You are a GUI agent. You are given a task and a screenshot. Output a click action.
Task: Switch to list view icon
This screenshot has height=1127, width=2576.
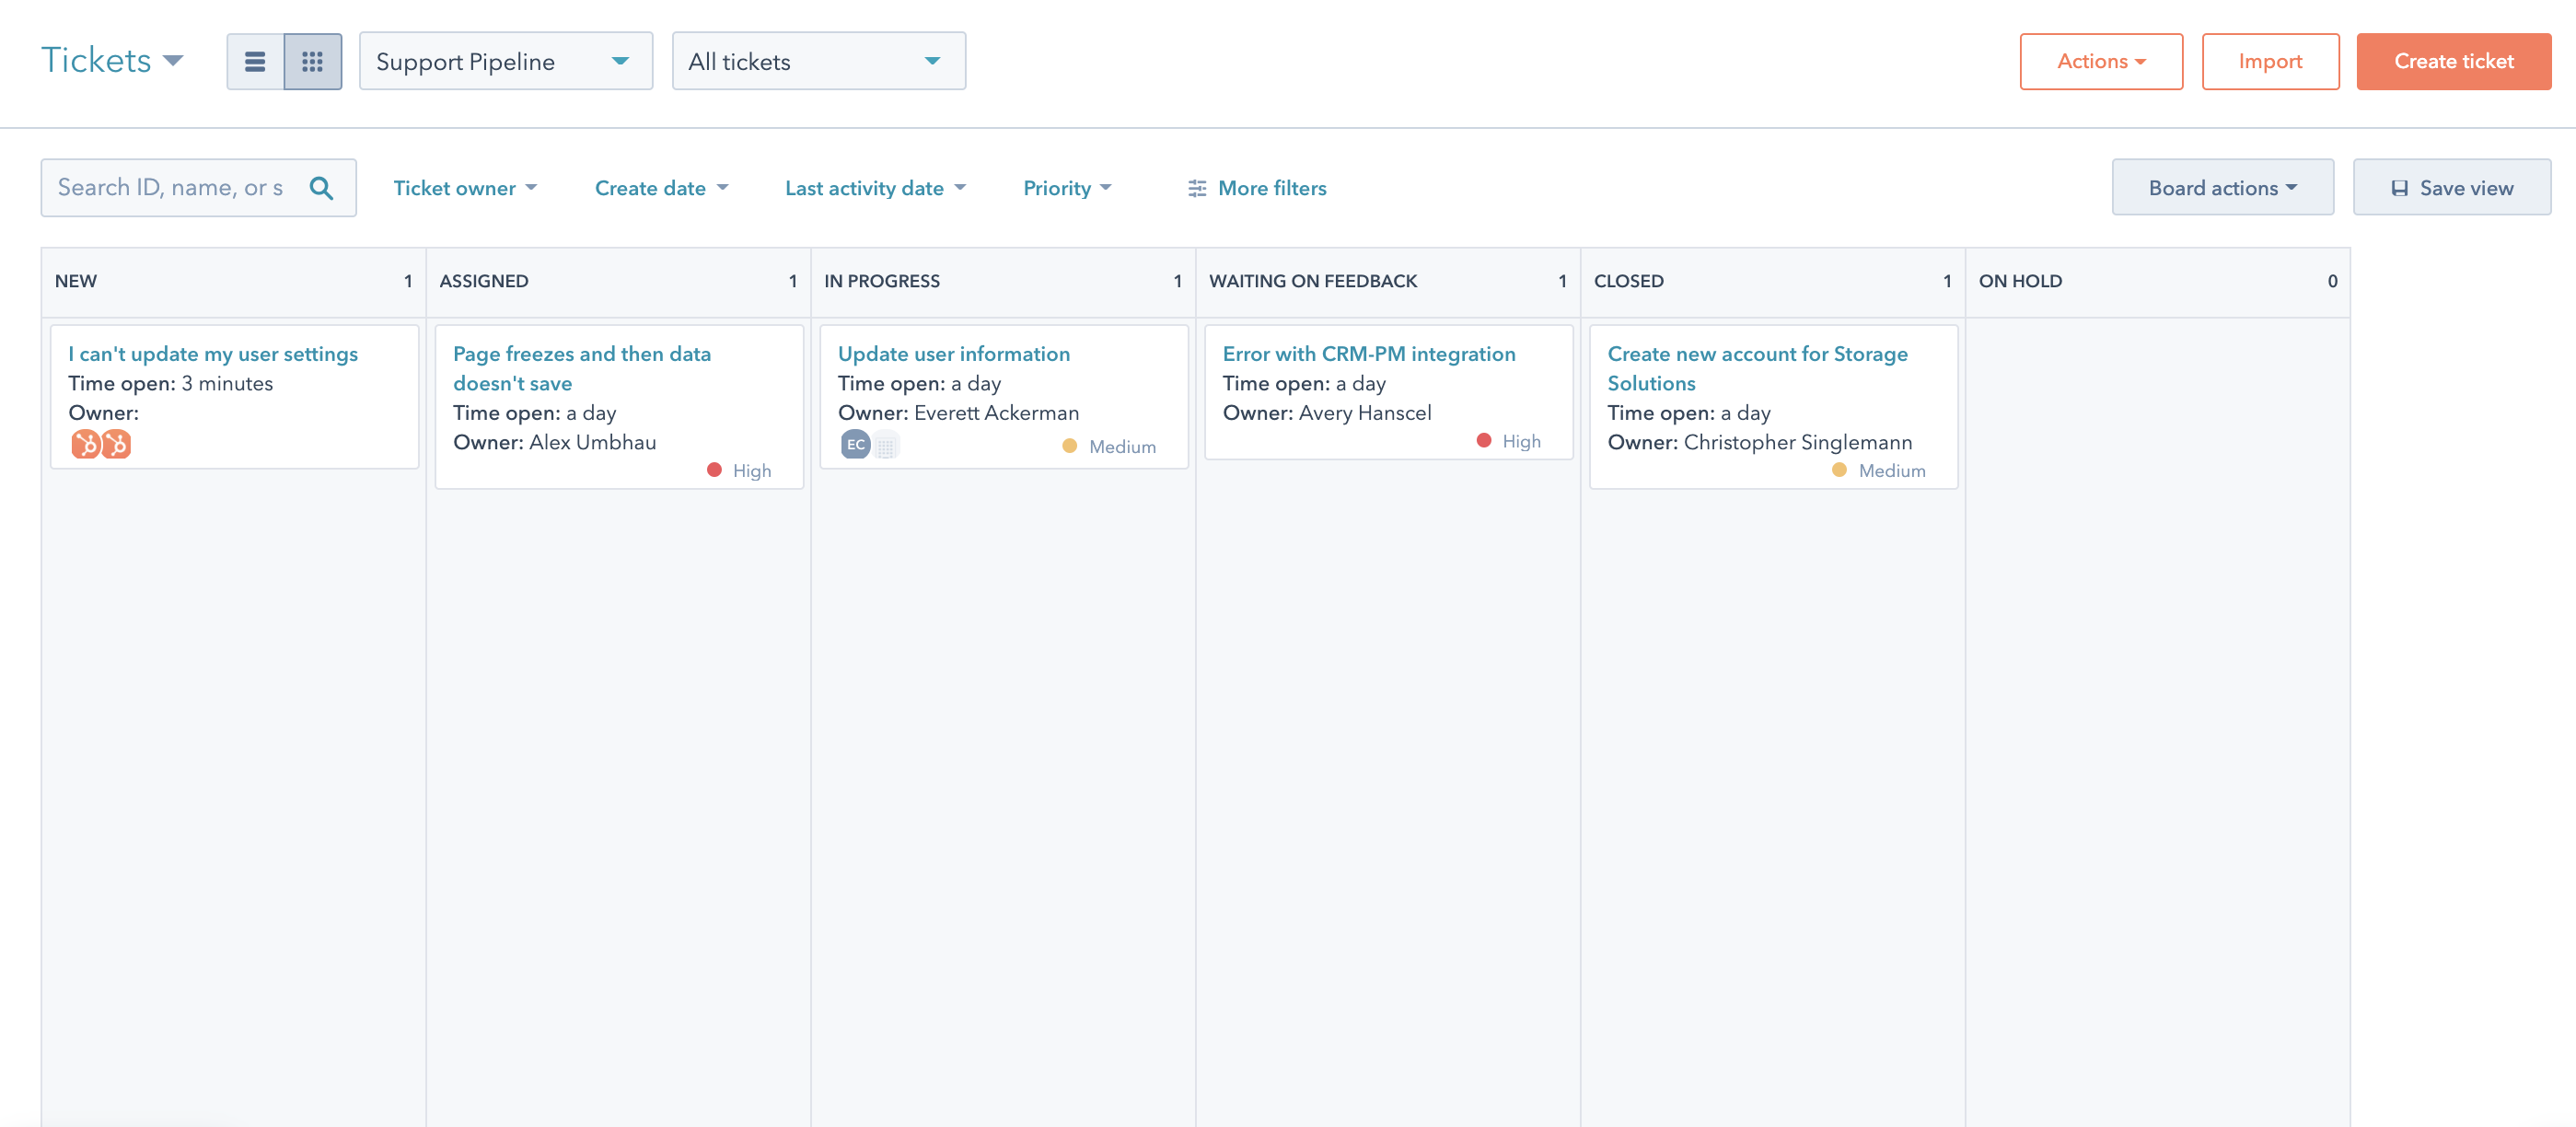[255, 62]
